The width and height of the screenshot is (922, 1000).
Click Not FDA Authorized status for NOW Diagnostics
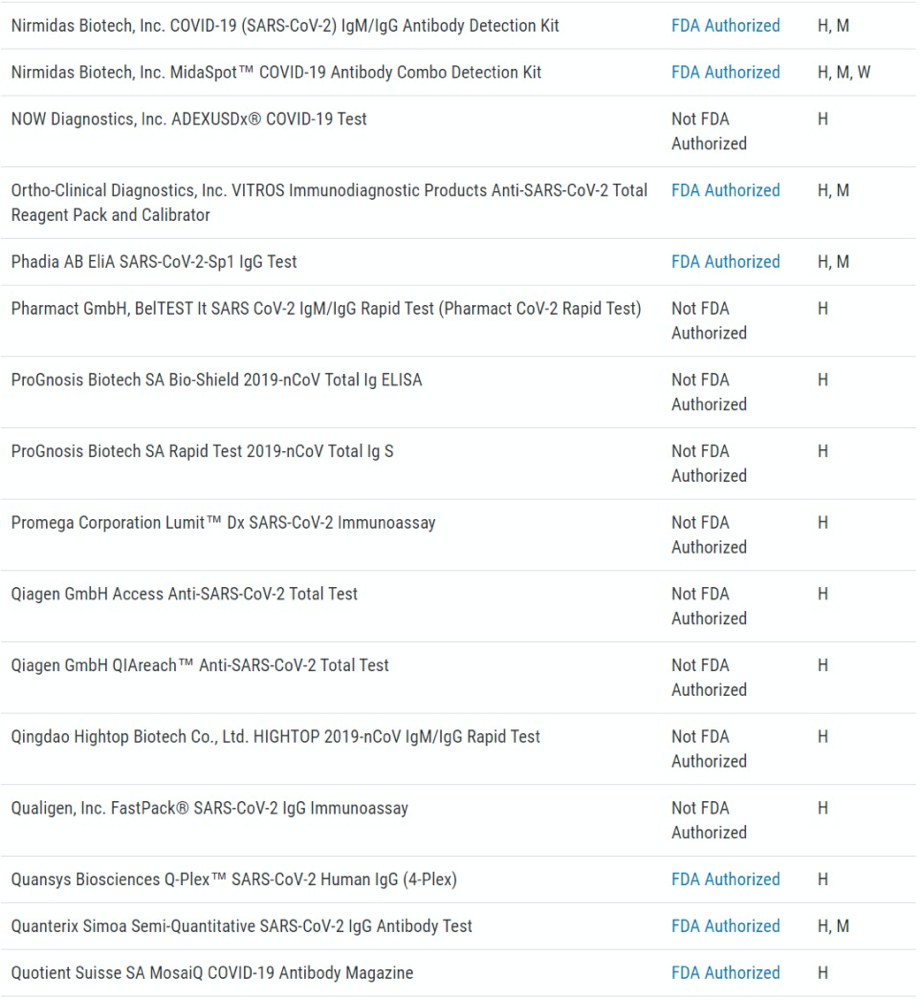coord(708,131)
